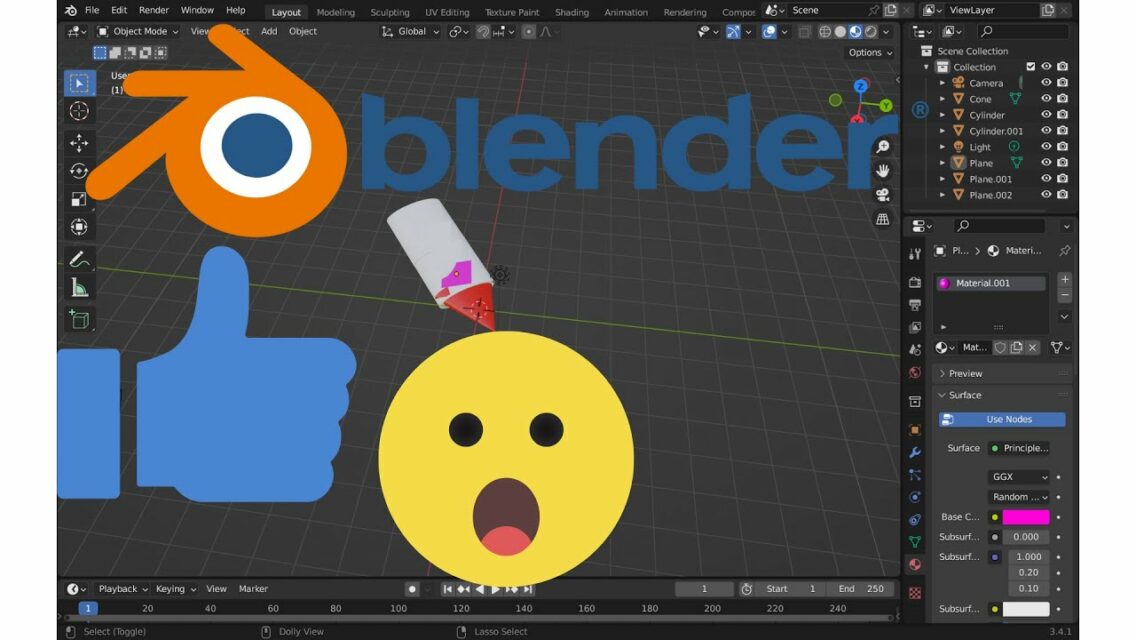Choose the Add Cube tool
This screenshot has height=640, width=1136.
click(x=79, y=319)
